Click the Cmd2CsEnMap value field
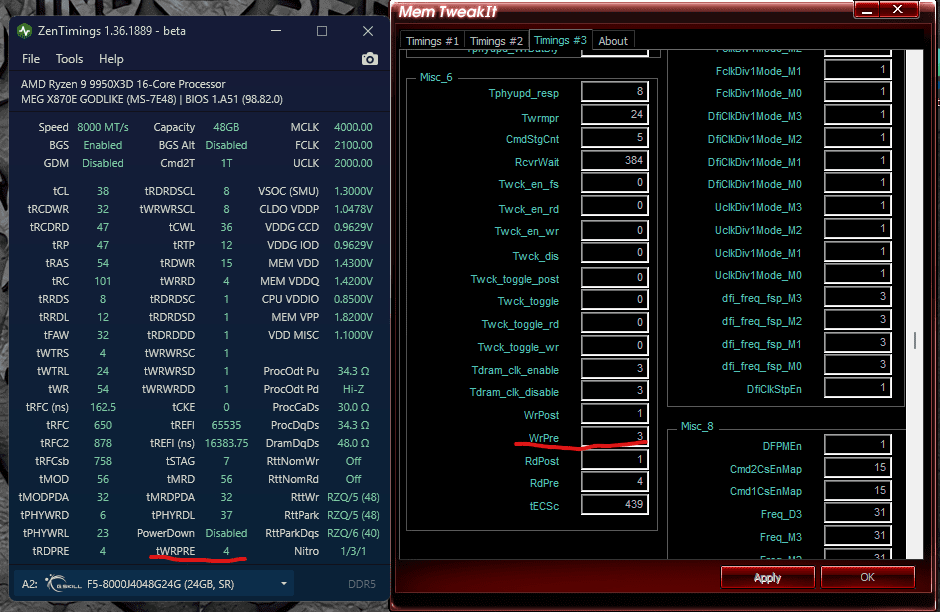Image resolution: width=940 pixels, height=612 pixels. [858, 468]
